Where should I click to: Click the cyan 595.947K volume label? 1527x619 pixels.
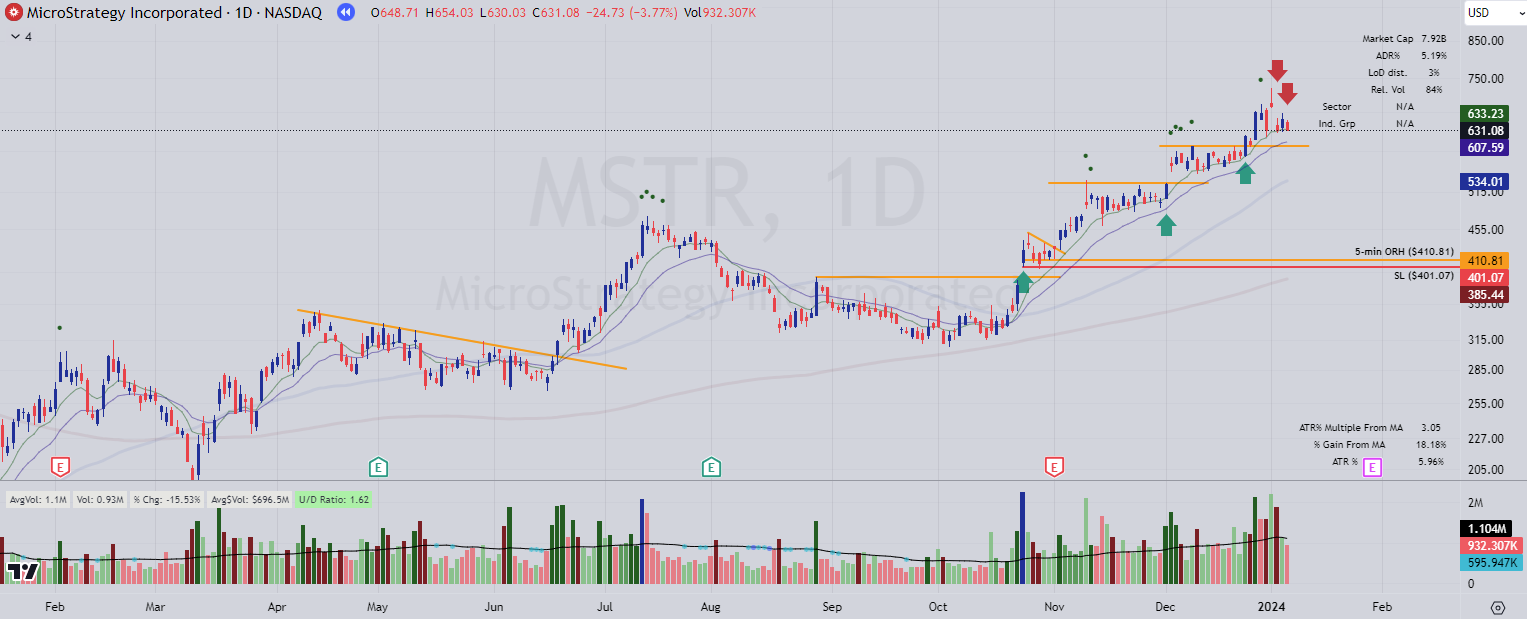click(x=1490, y=562)
